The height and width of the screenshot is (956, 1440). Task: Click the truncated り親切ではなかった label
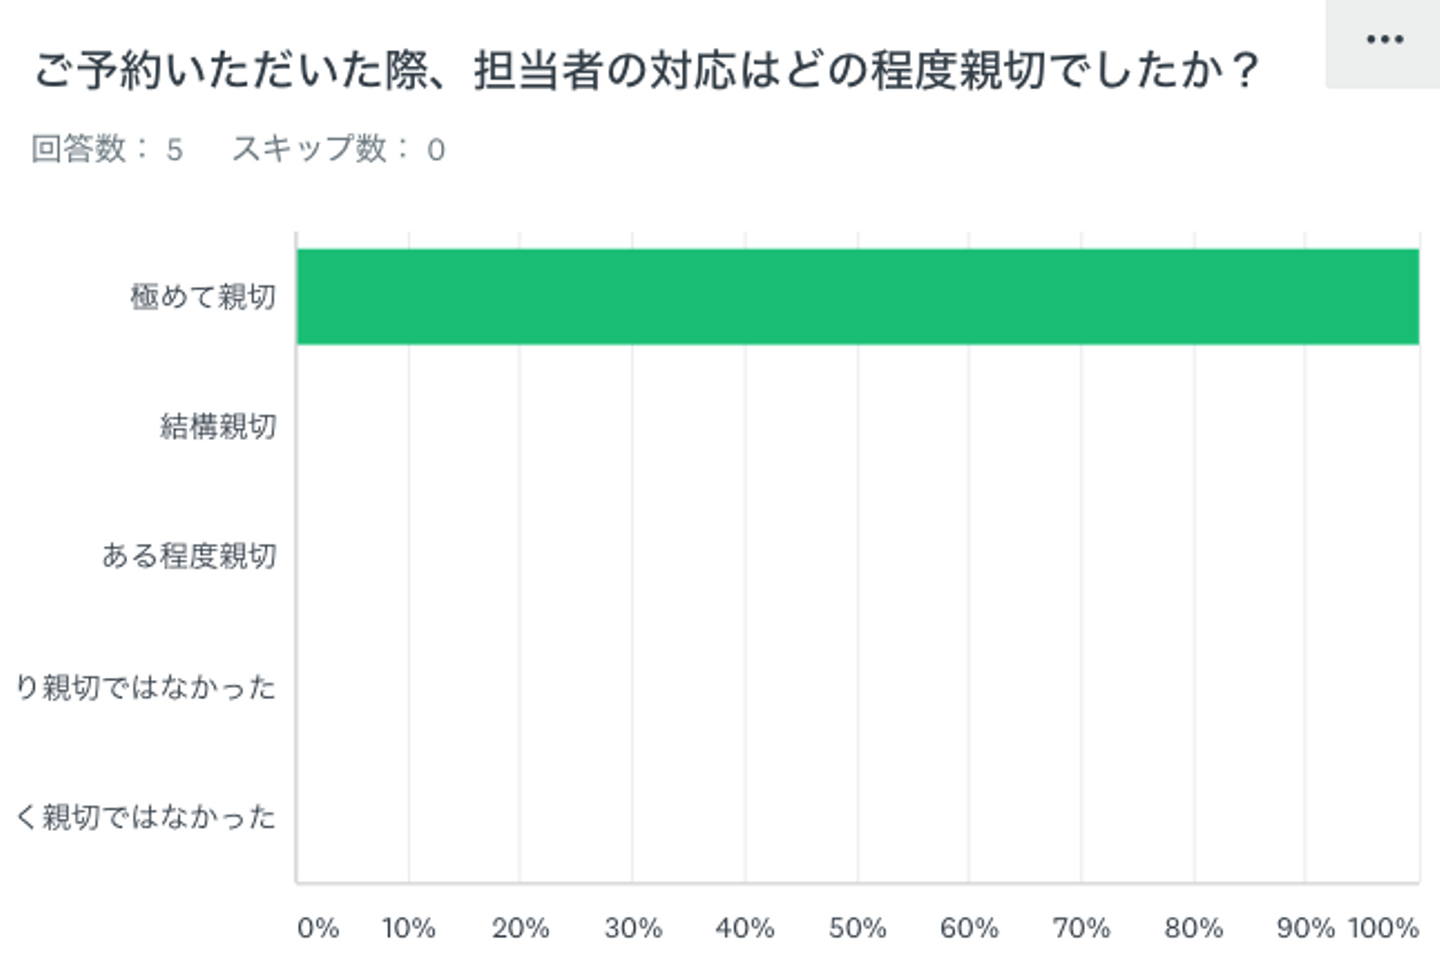(146, 687)
